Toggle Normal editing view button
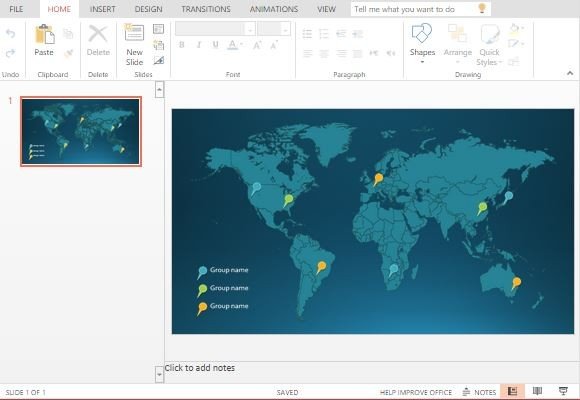The image size is (580, 400). click(x=512, y=391)
